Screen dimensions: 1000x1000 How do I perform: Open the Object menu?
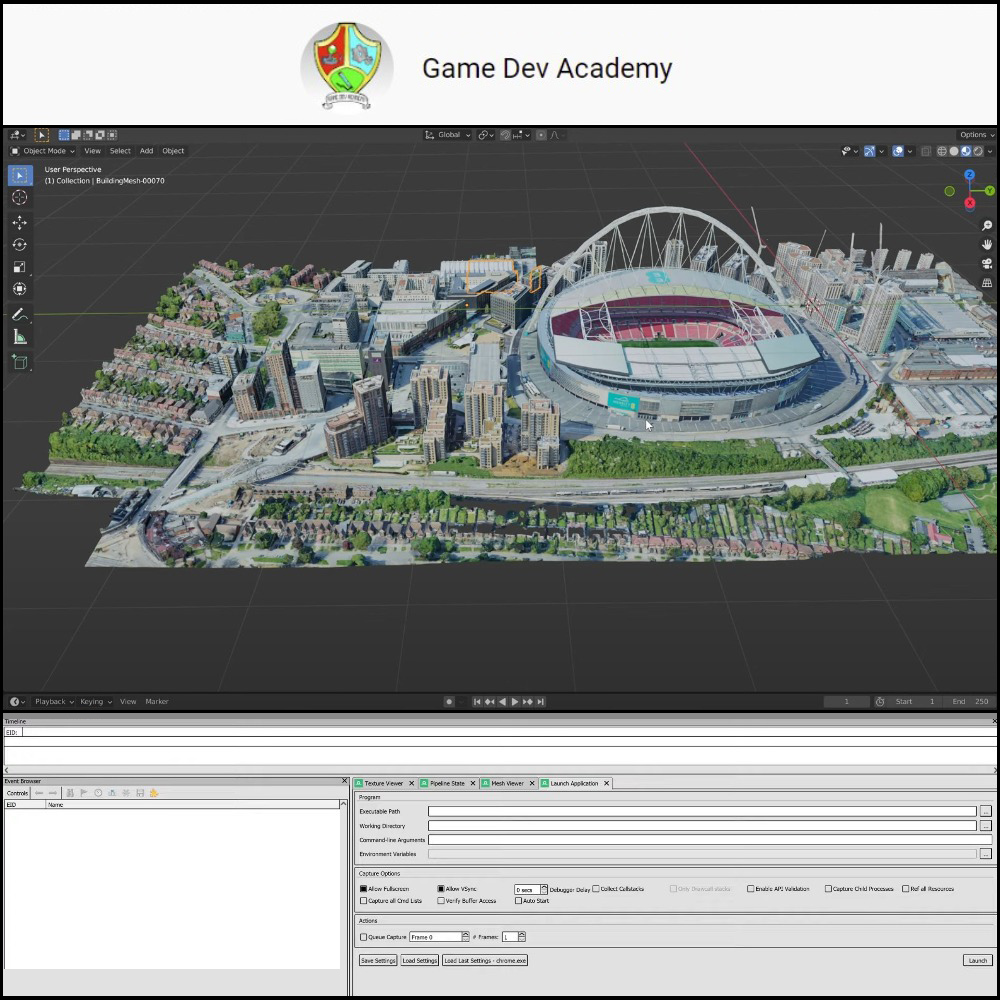pos(173,151)
